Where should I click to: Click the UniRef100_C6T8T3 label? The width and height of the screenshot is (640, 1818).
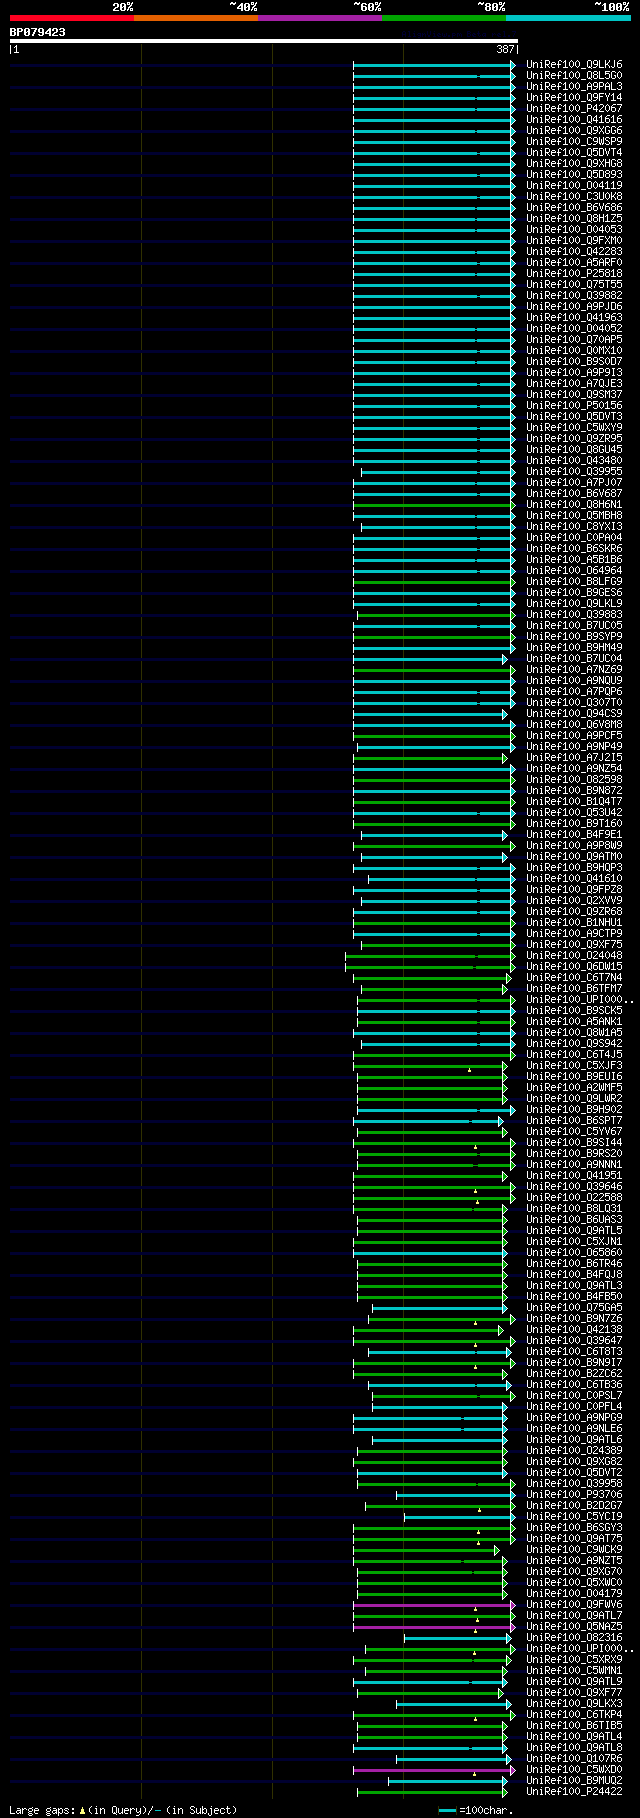pos(574,1352)
